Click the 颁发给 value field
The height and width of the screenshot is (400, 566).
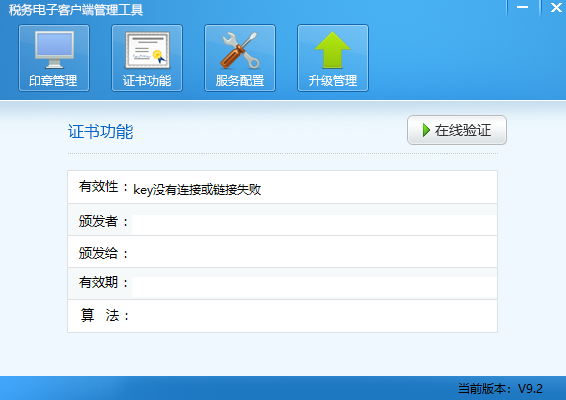click(x=314, y=253)
